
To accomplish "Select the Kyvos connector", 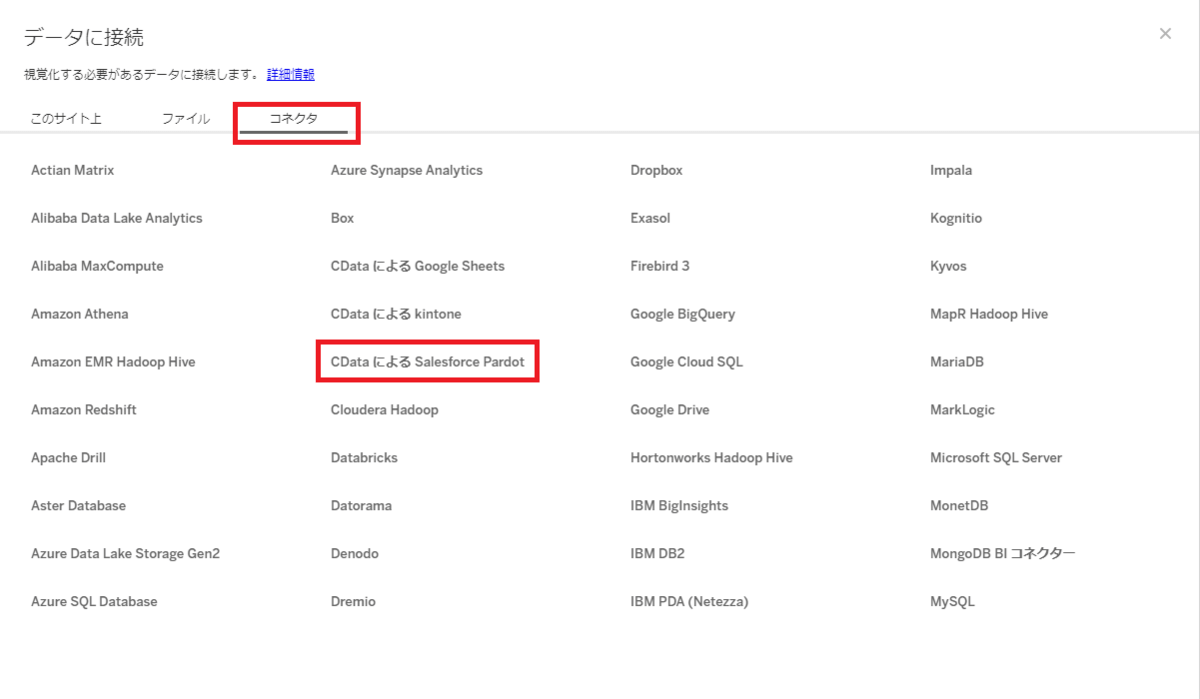I will (x=949, y=266).
